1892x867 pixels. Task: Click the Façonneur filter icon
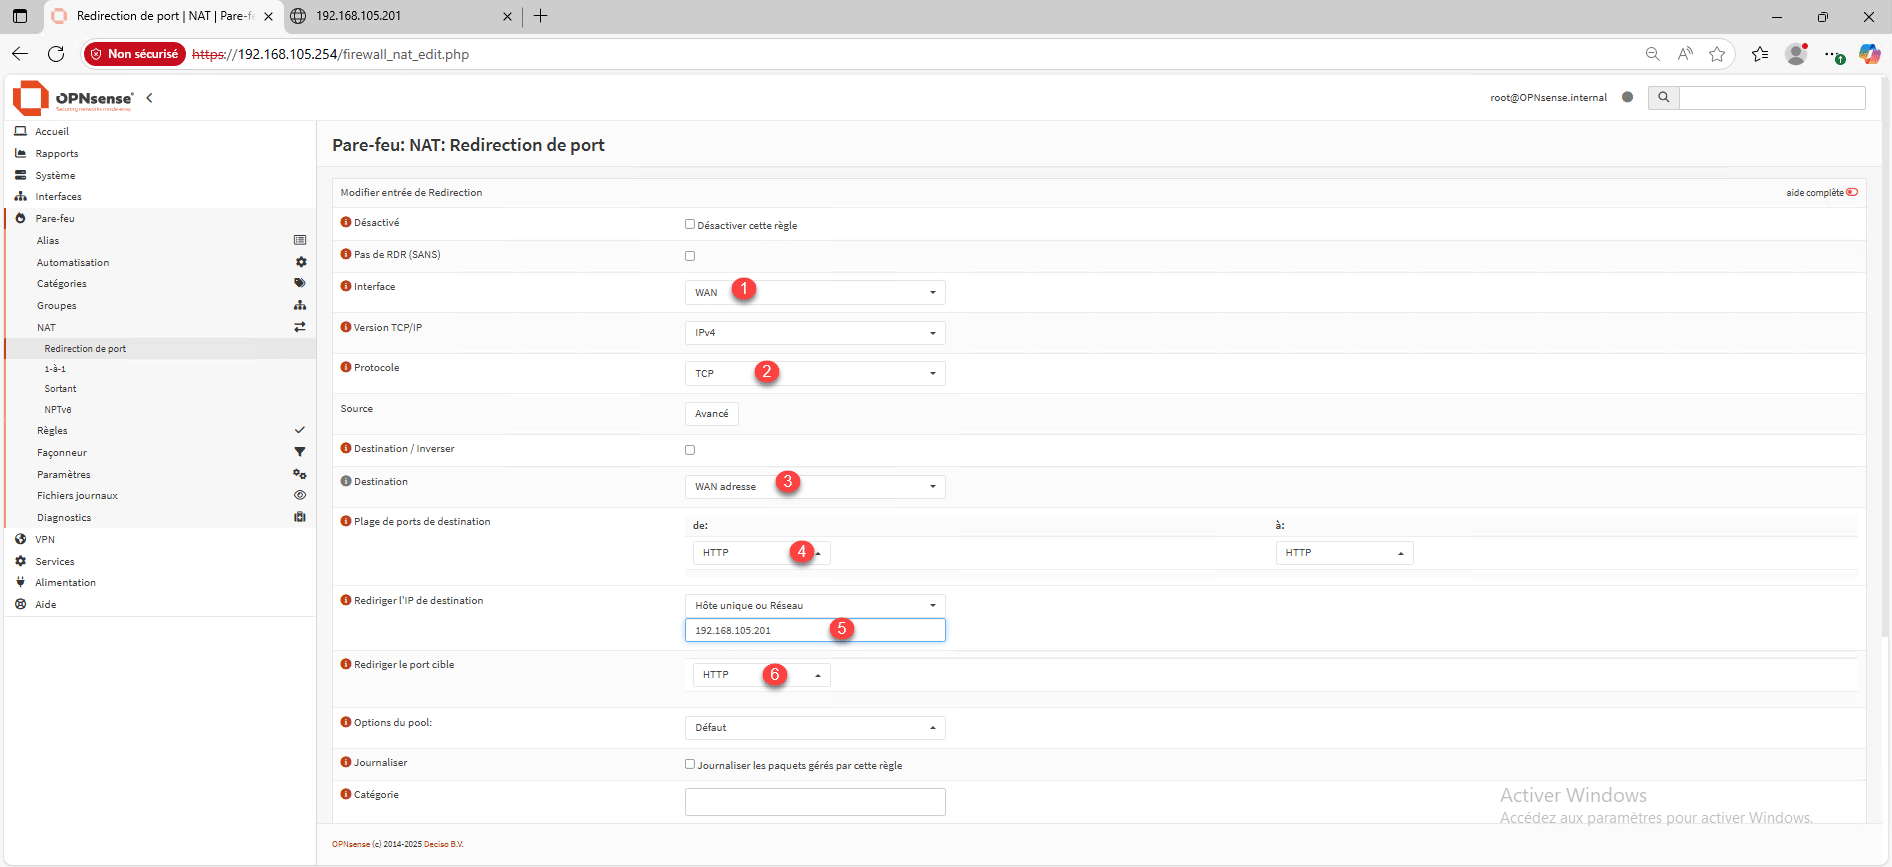pyautogui.click(x=300, y=452)
